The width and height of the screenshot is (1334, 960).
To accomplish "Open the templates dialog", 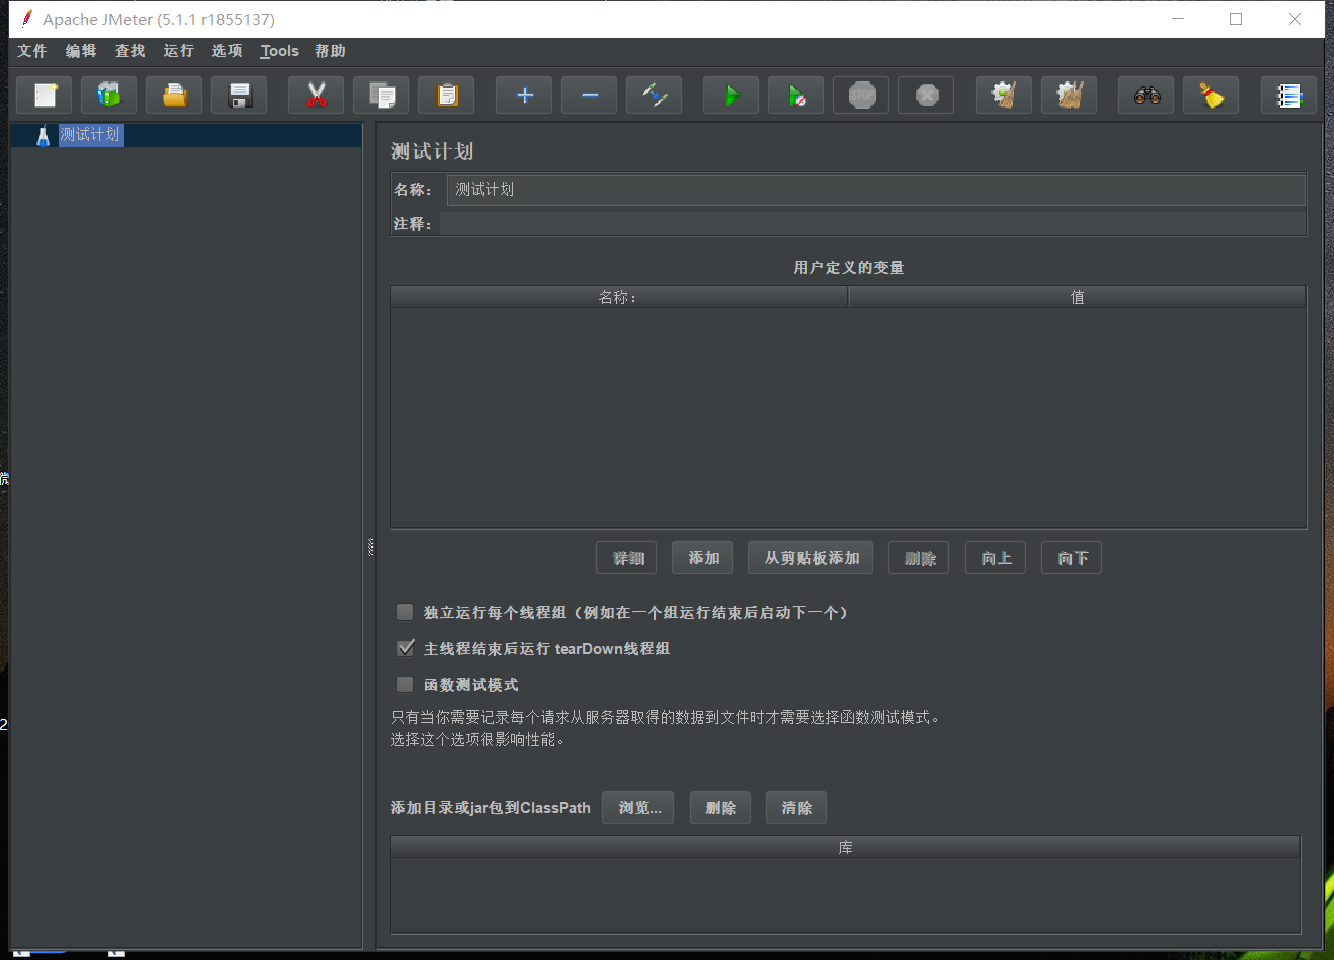I will click(109, 95).
